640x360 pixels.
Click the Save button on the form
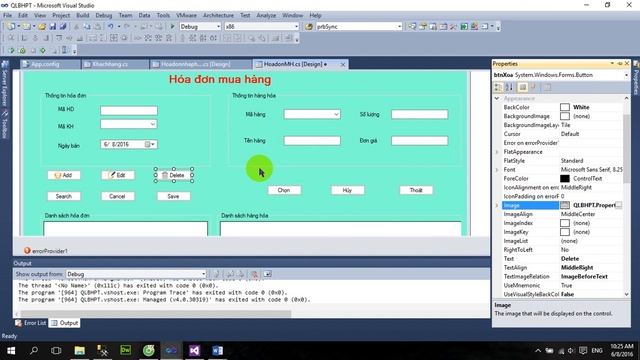click(173, 196)
